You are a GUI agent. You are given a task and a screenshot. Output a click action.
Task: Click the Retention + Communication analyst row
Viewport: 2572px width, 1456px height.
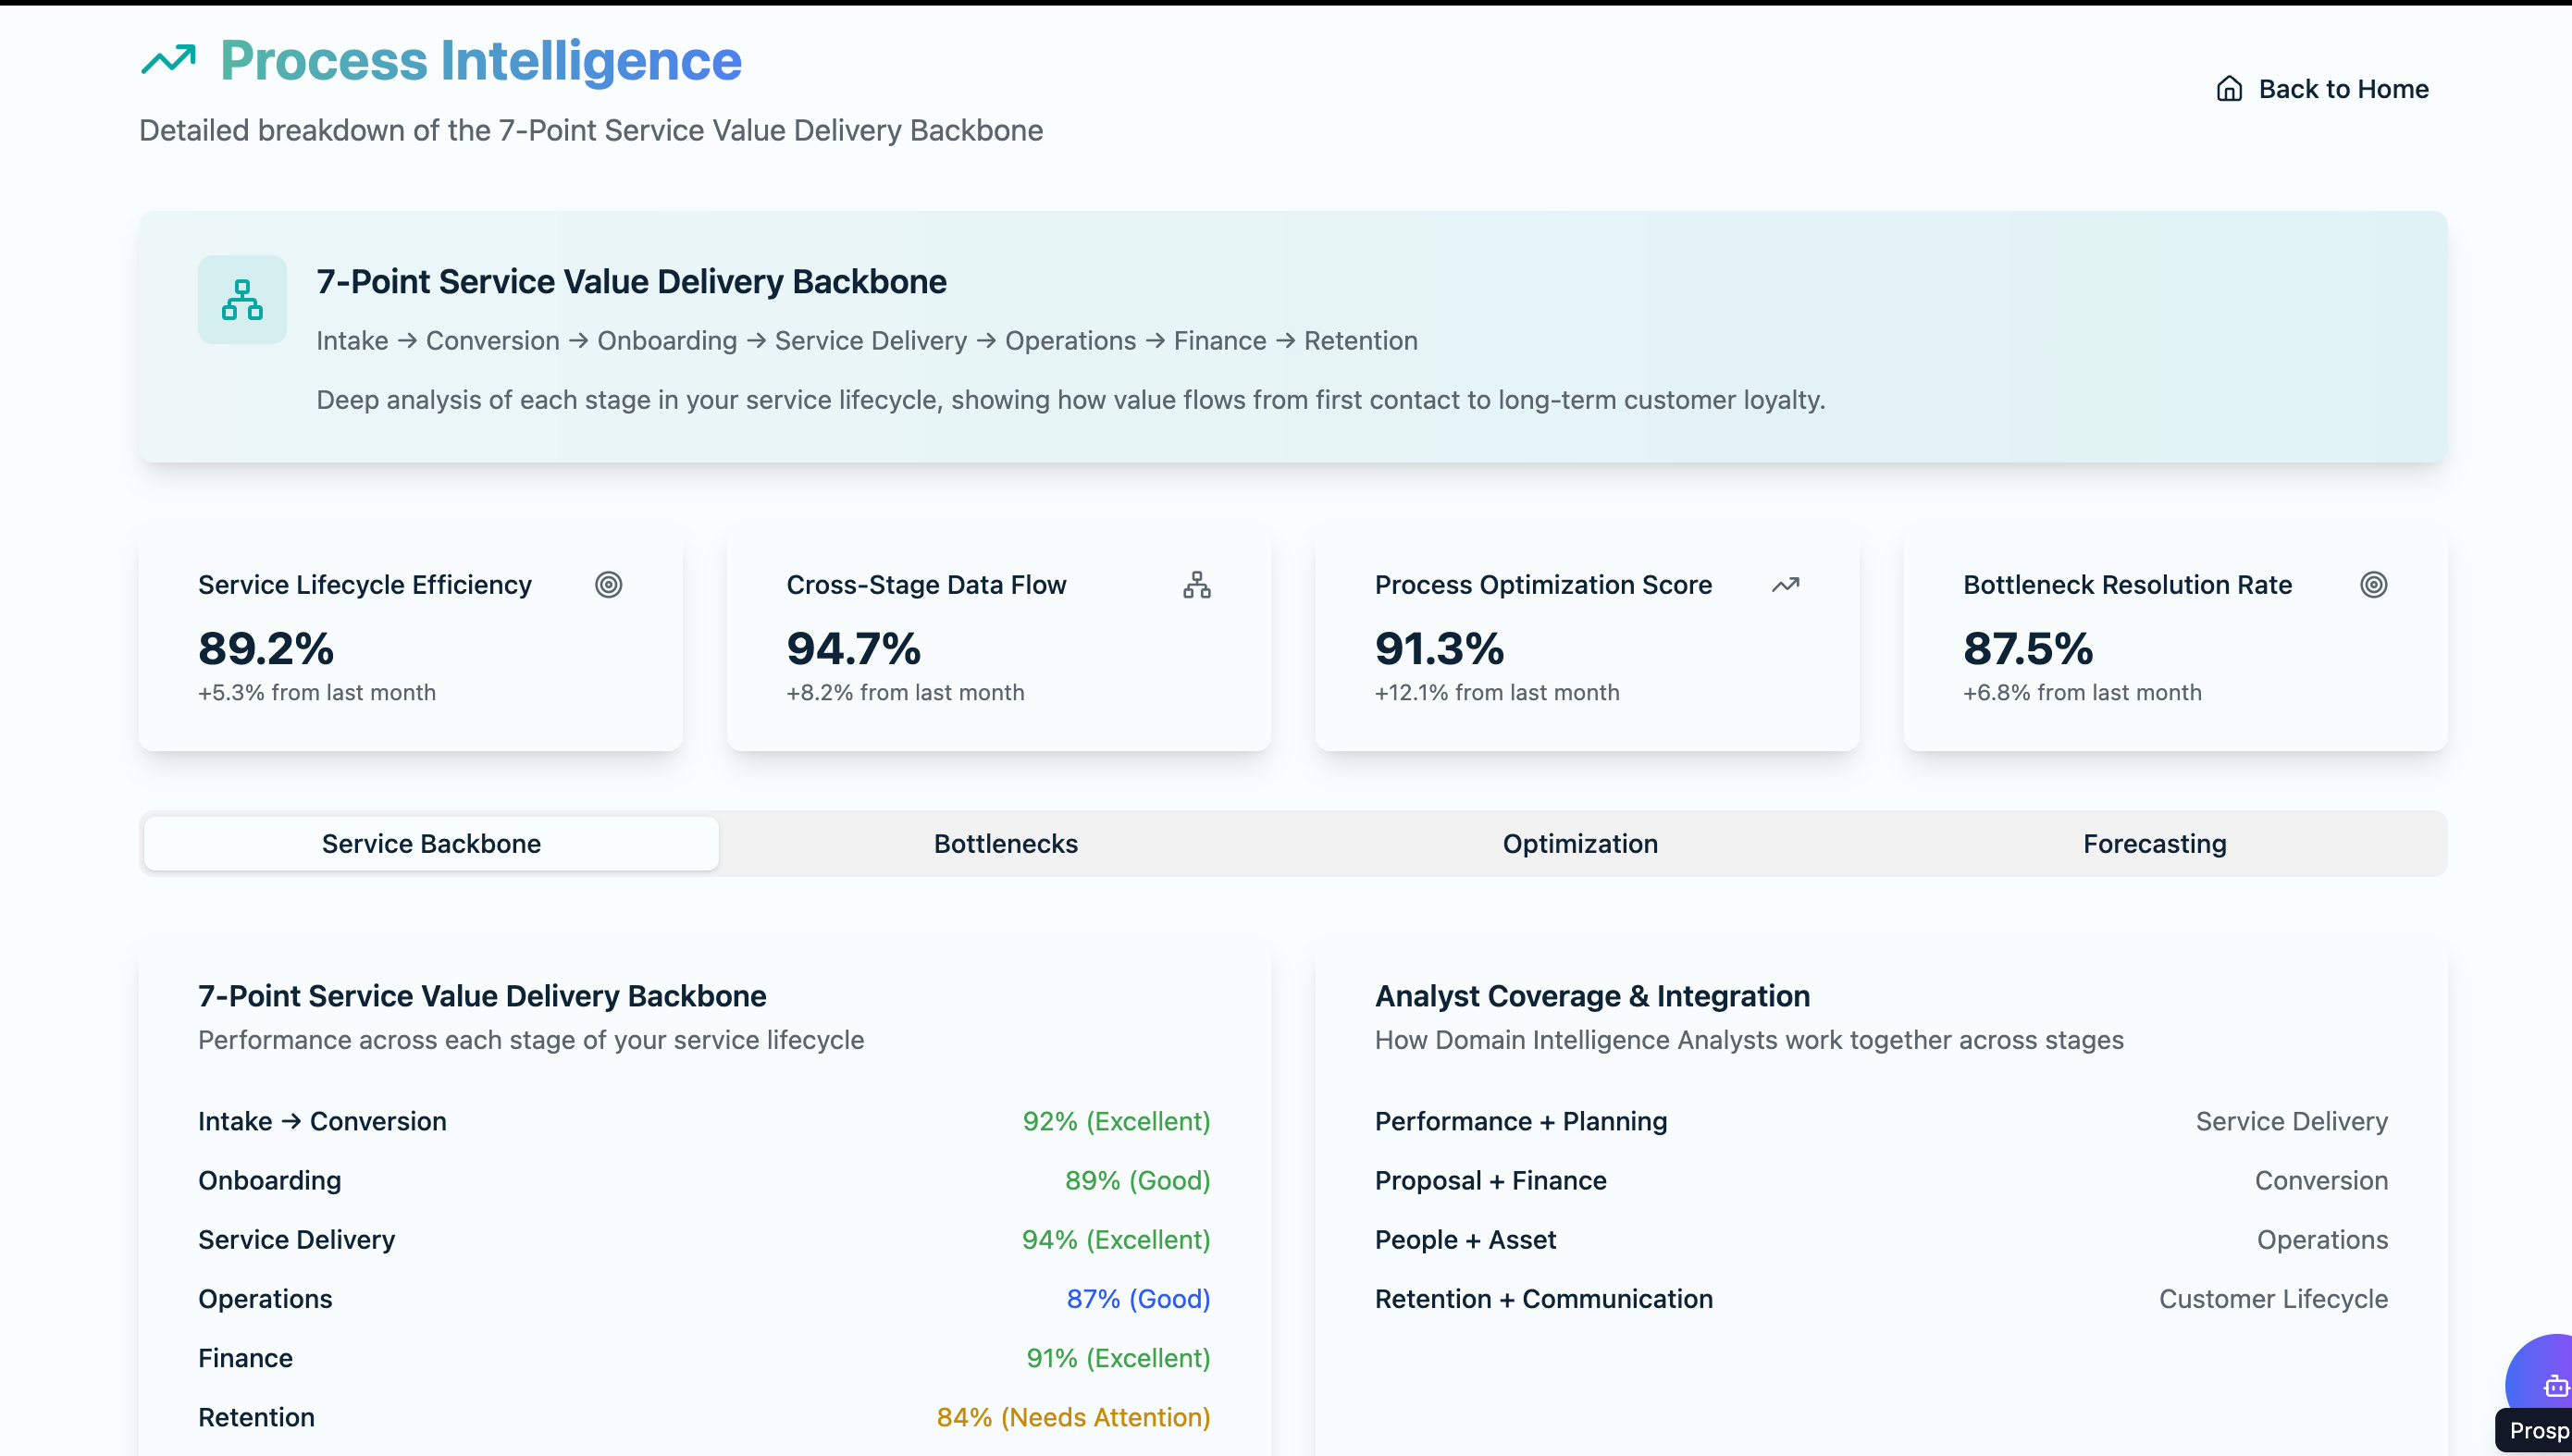[1543, 1299]
